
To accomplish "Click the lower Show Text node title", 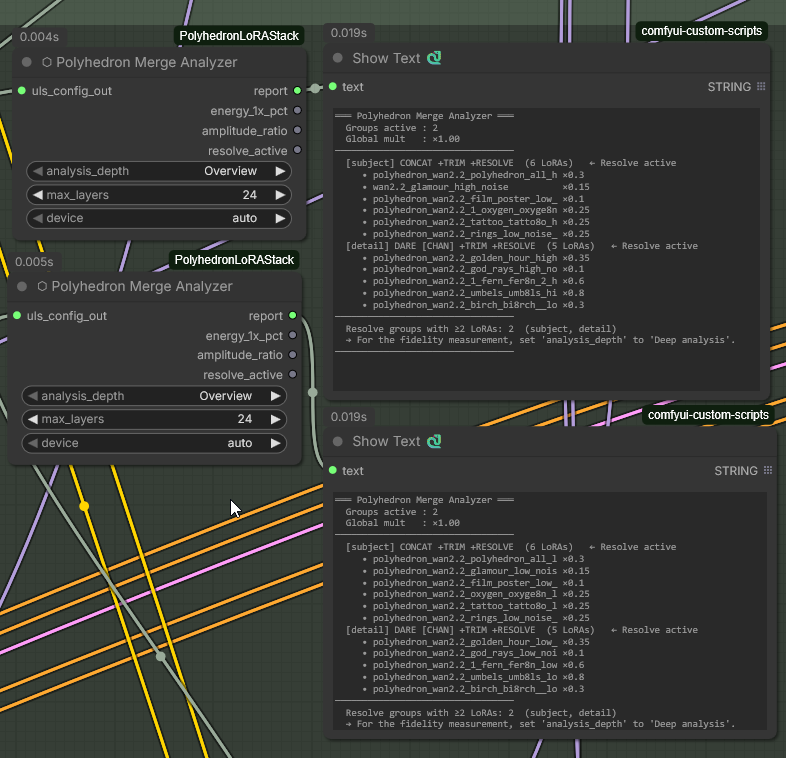I will 386,442.
